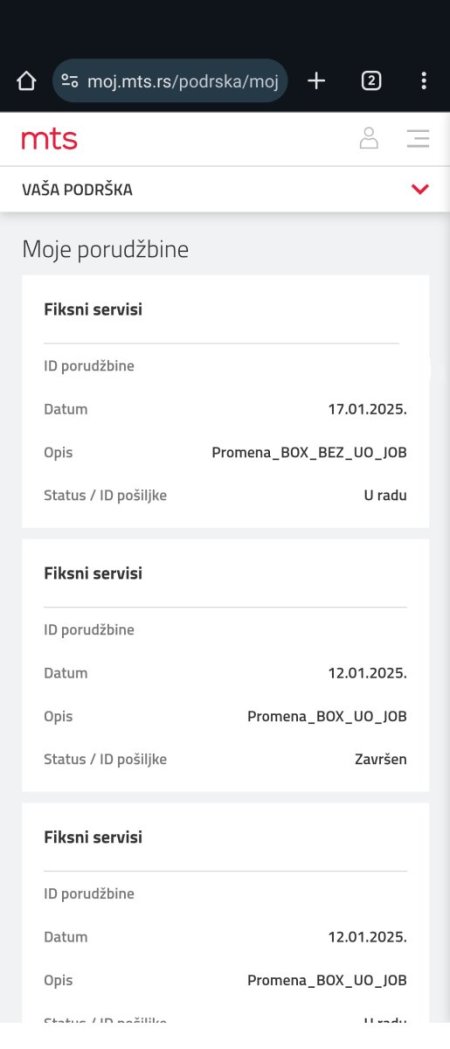Click ID porudžbine label in second order
The image size is (450, 1049).
tap(89, 630)
